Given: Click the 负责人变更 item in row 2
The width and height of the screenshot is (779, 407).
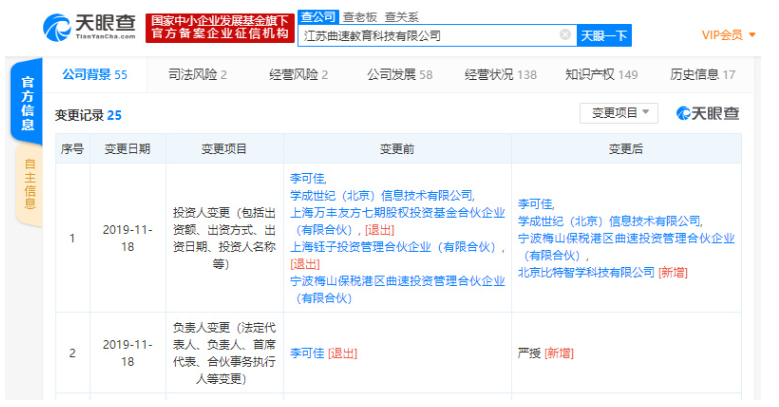Looking at the screenshot, I should 224,353.
